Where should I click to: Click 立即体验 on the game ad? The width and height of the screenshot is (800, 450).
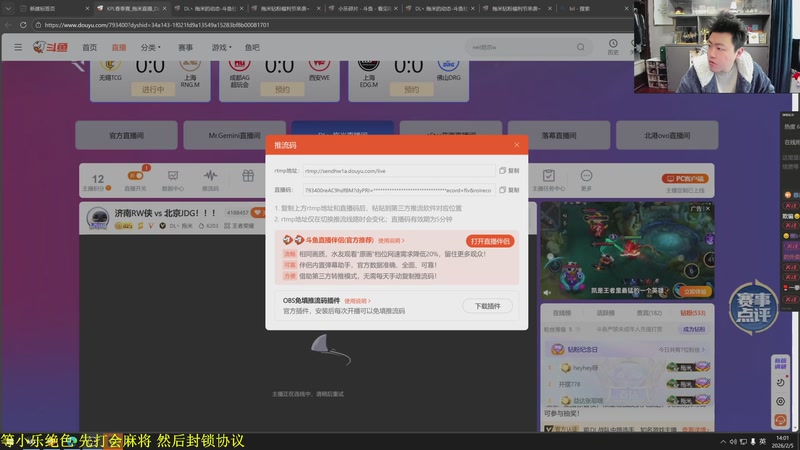695,291
